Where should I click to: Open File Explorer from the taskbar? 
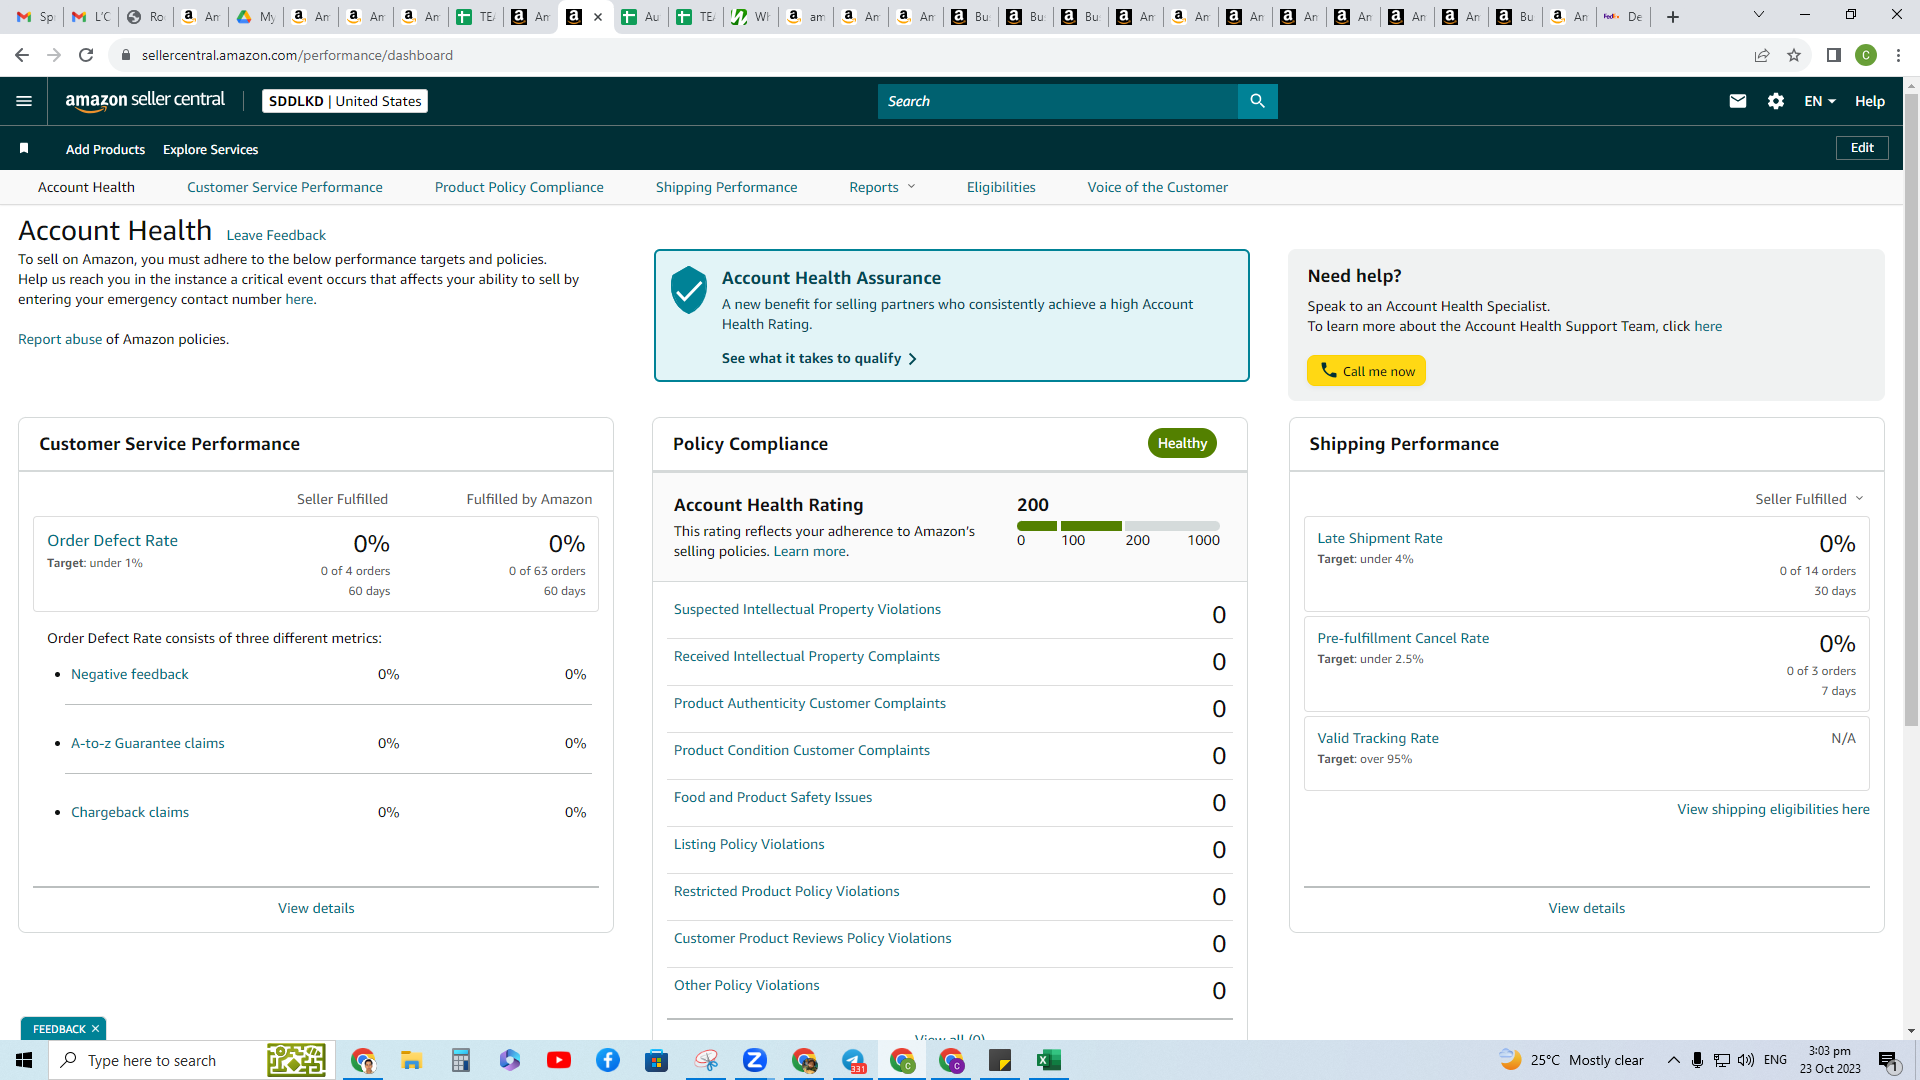click(412, 1060)
